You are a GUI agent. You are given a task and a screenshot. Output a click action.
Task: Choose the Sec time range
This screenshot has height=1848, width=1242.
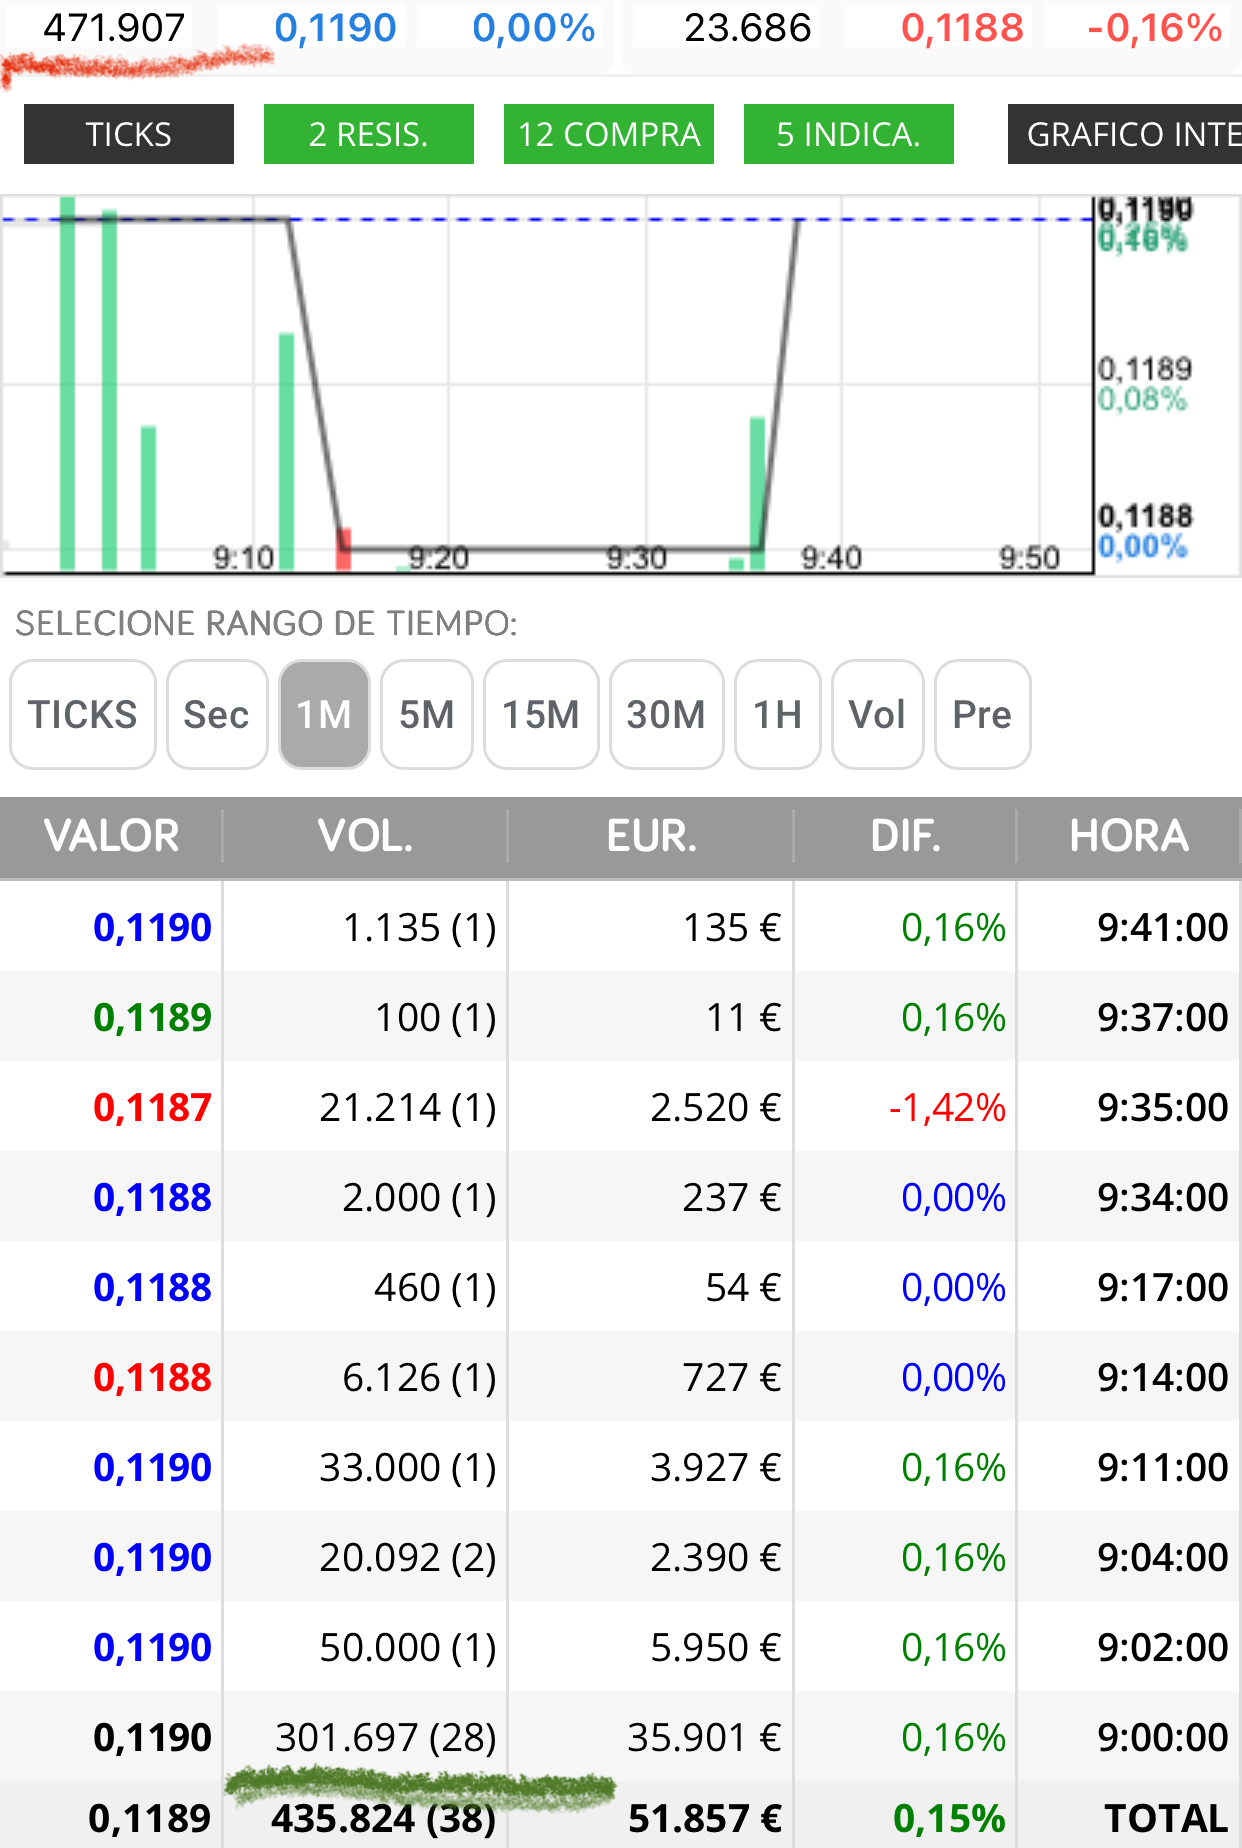pos(217,715)
